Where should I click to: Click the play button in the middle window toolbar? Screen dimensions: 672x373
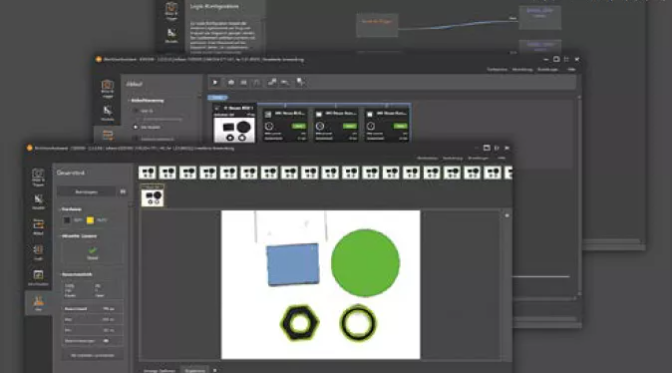[x=215, y=82]
